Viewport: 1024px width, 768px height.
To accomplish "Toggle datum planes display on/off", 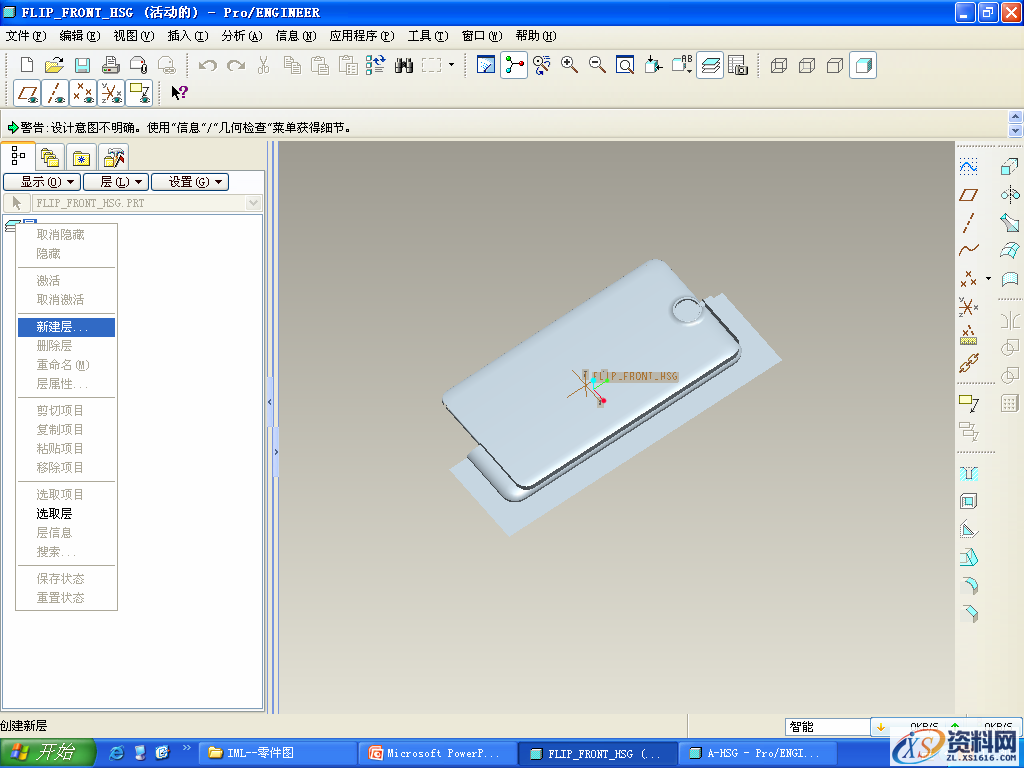I will pos(28,93).
